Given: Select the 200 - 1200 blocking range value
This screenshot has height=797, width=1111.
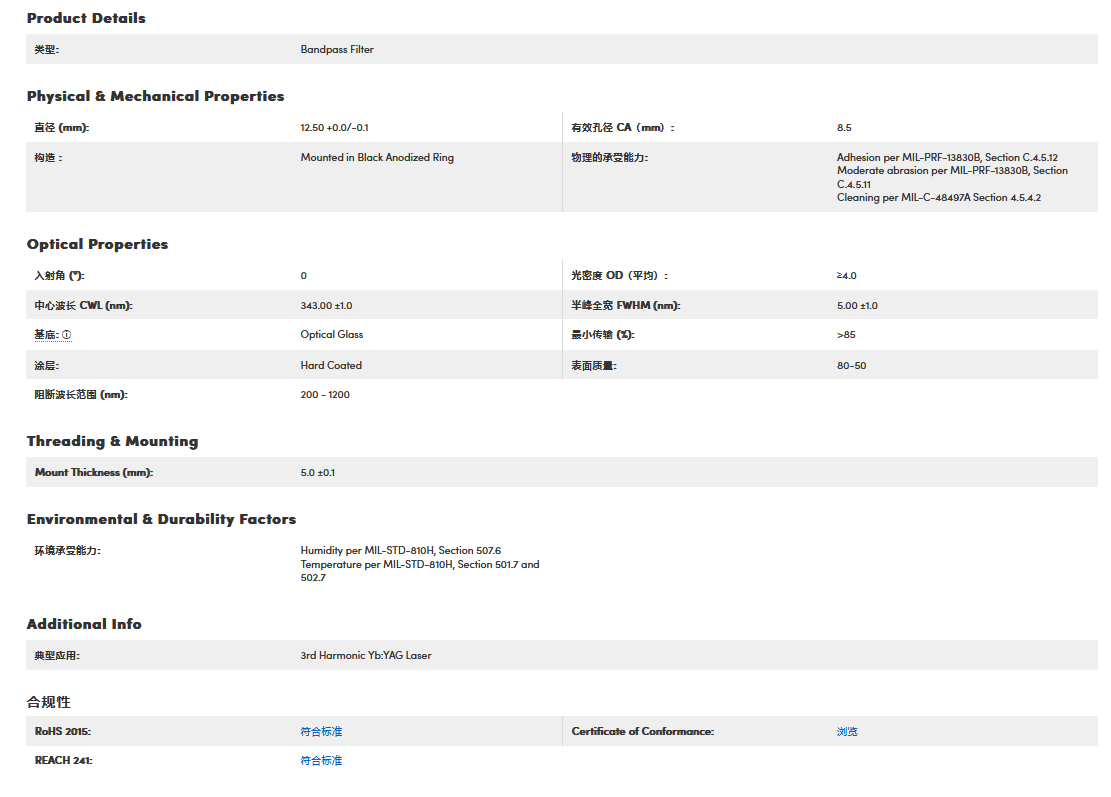Looking at the screenshot, I should [325, 395].
